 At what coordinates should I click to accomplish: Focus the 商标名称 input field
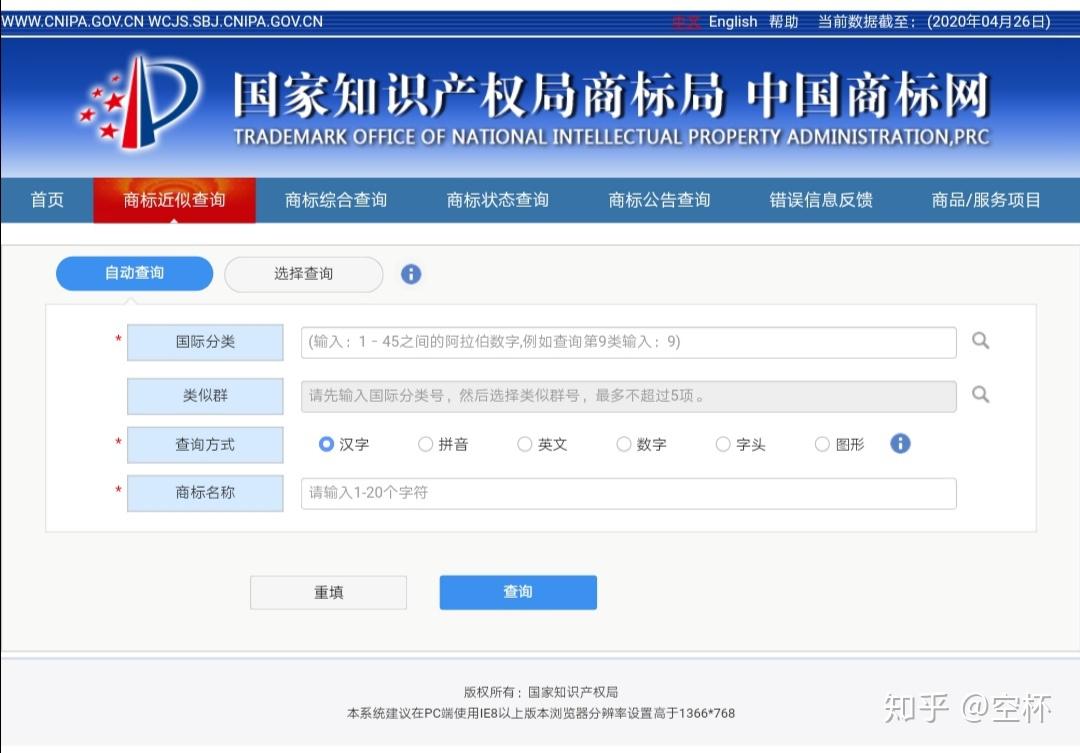pos(628,493)
